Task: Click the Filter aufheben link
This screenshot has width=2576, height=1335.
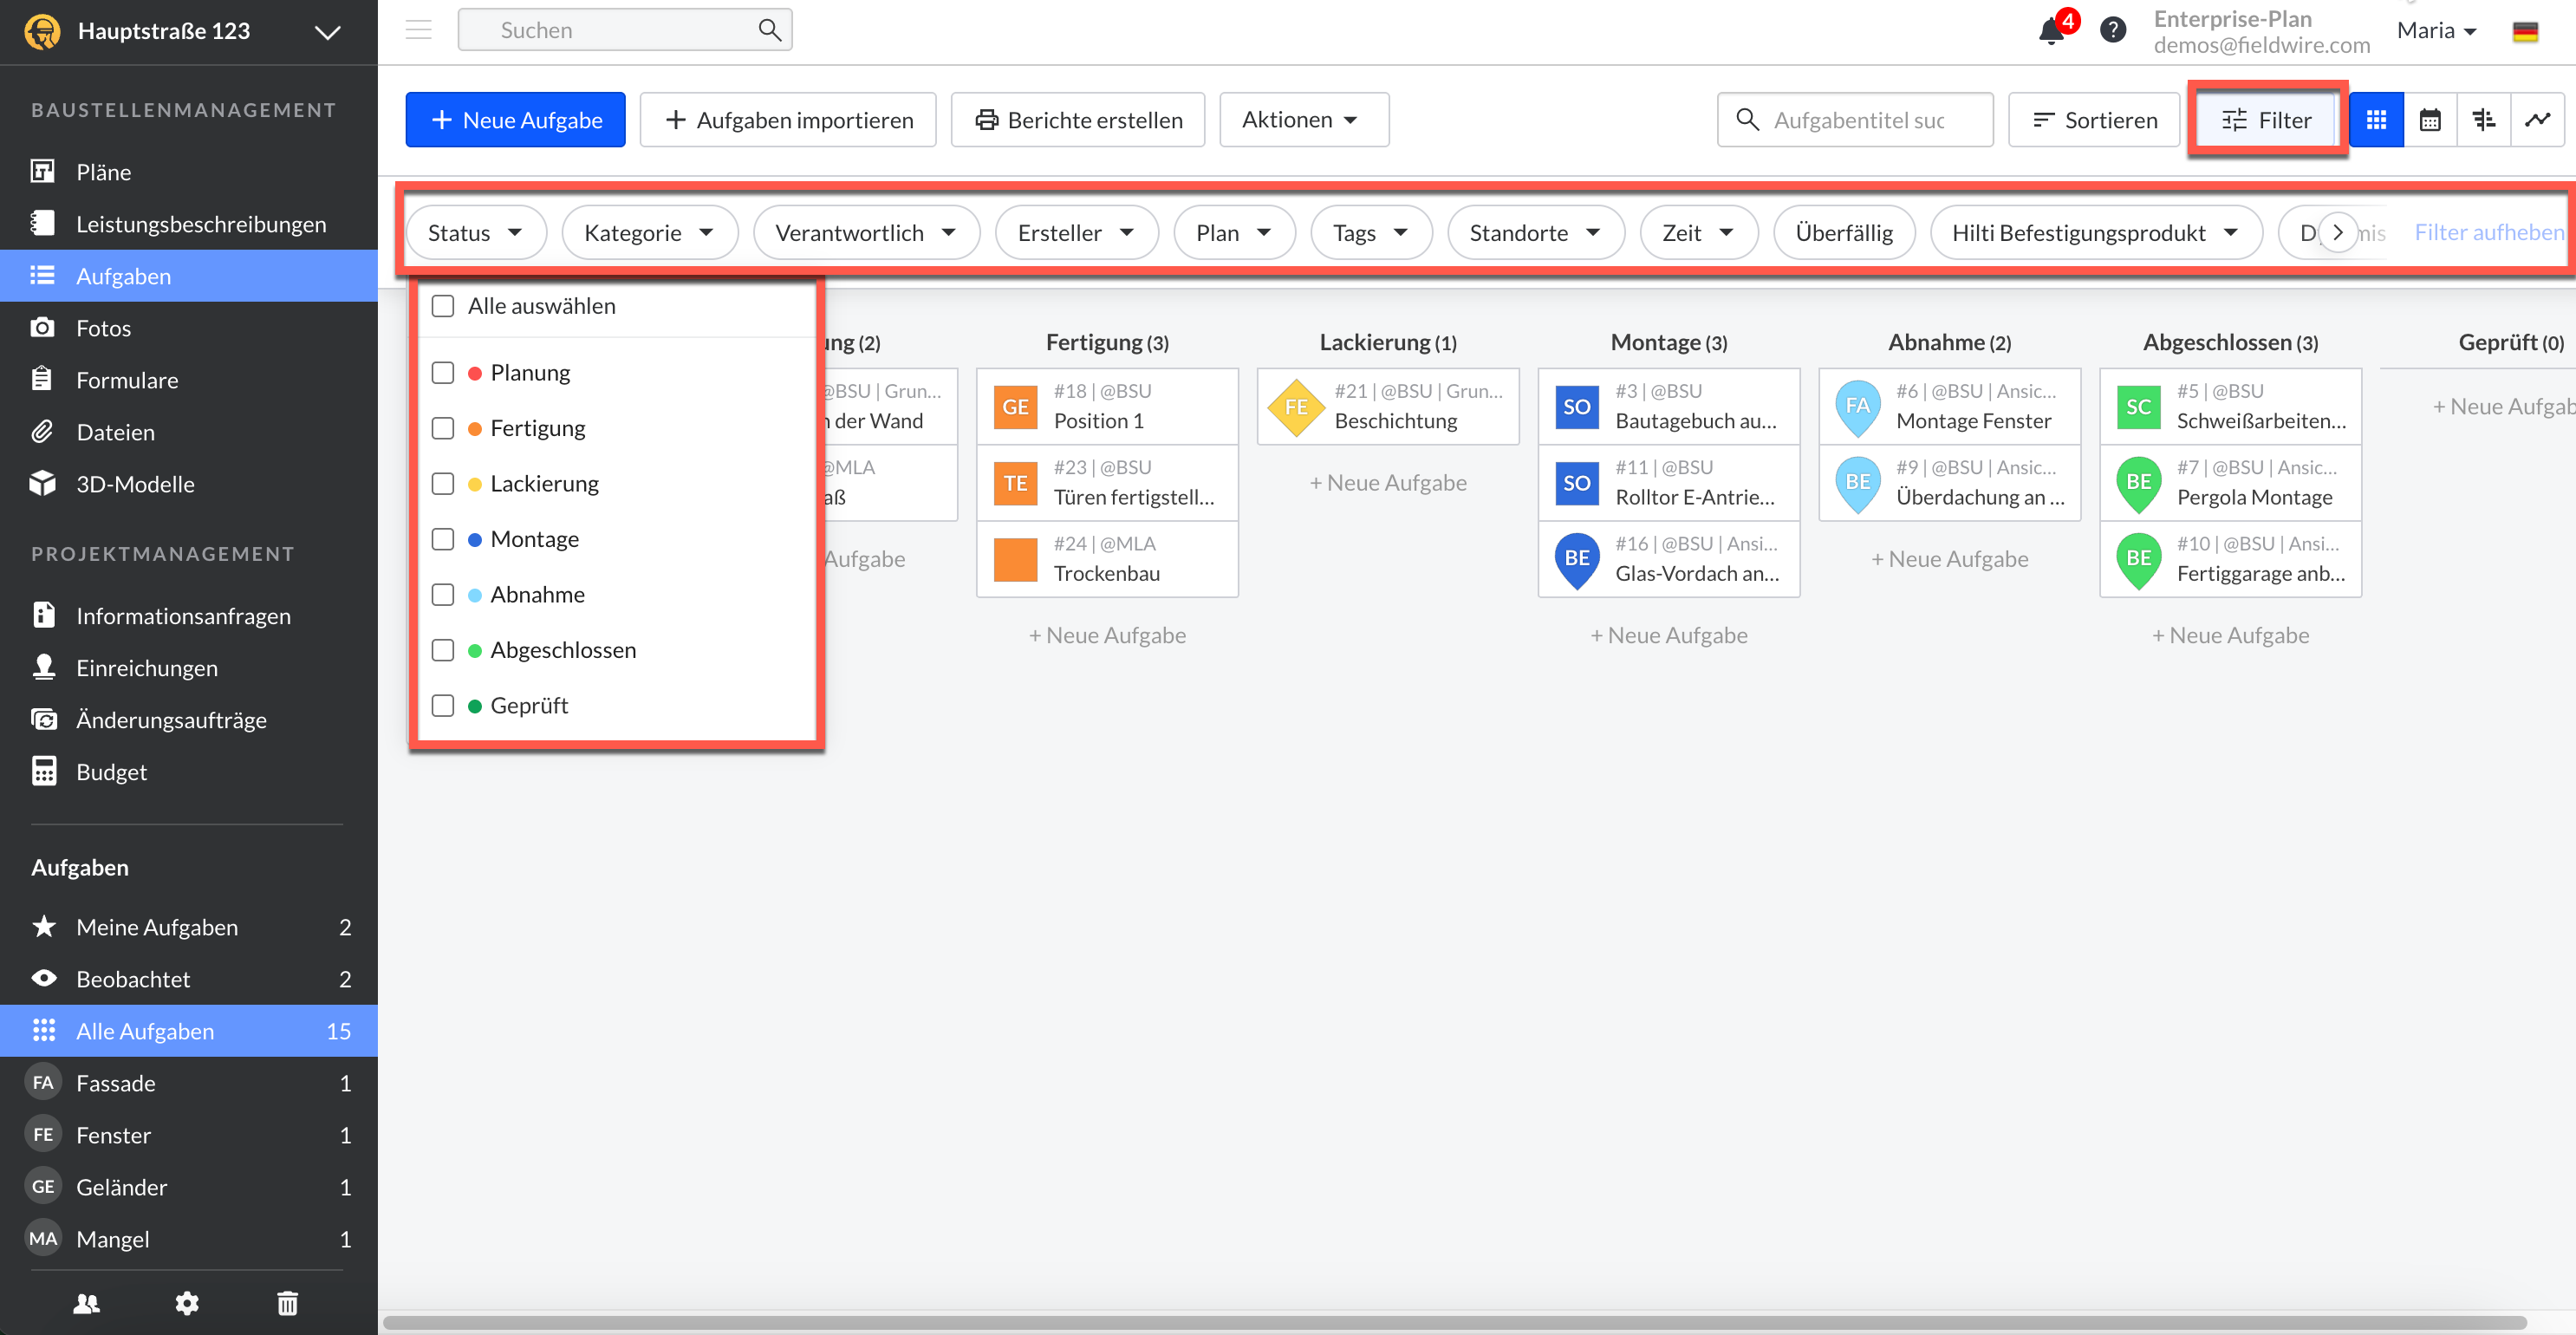Action: [2489, 233]
